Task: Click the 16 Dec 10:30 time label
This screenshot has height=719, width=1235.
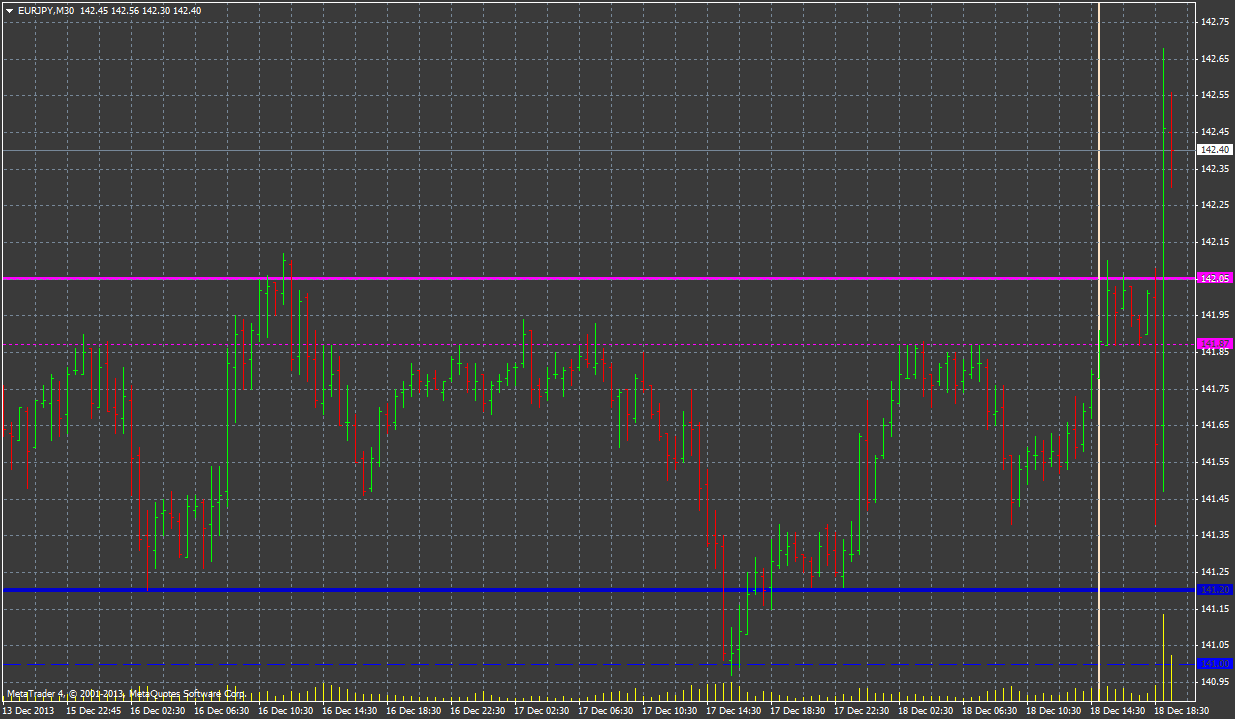Action: click(x=286, y=711)
